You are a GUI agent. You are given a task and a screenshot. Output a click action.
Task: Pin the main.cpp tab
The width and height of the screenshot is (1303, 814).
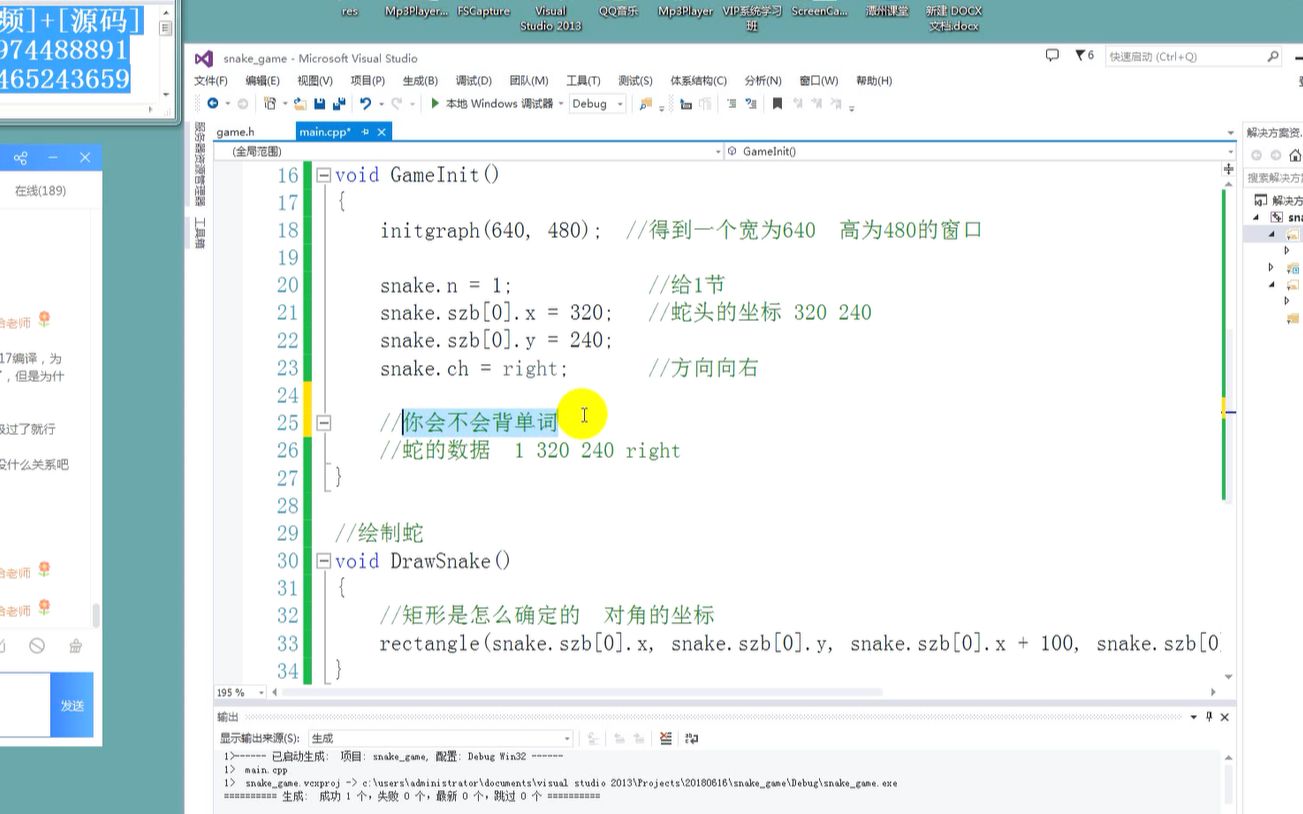click(x=365, y=131)
